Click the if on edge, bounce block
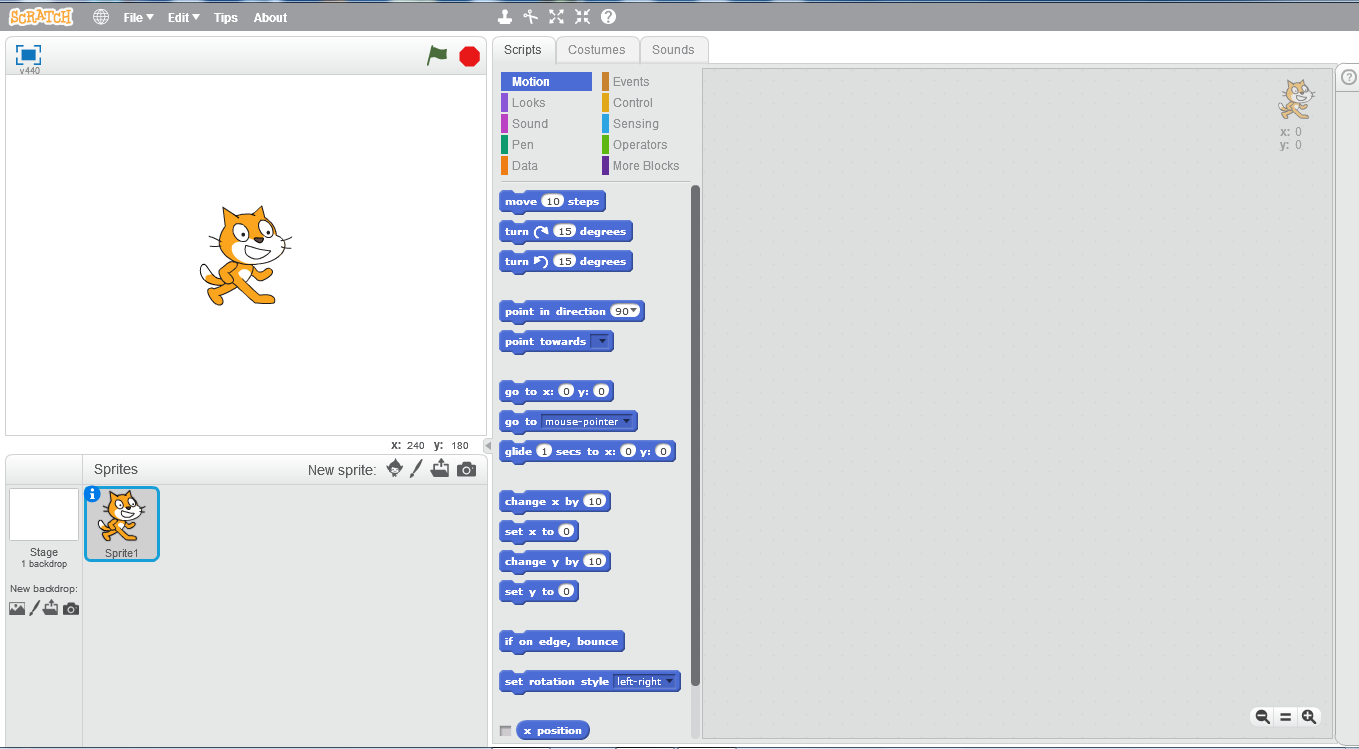1359x749 pixels. tap(562, 642)
